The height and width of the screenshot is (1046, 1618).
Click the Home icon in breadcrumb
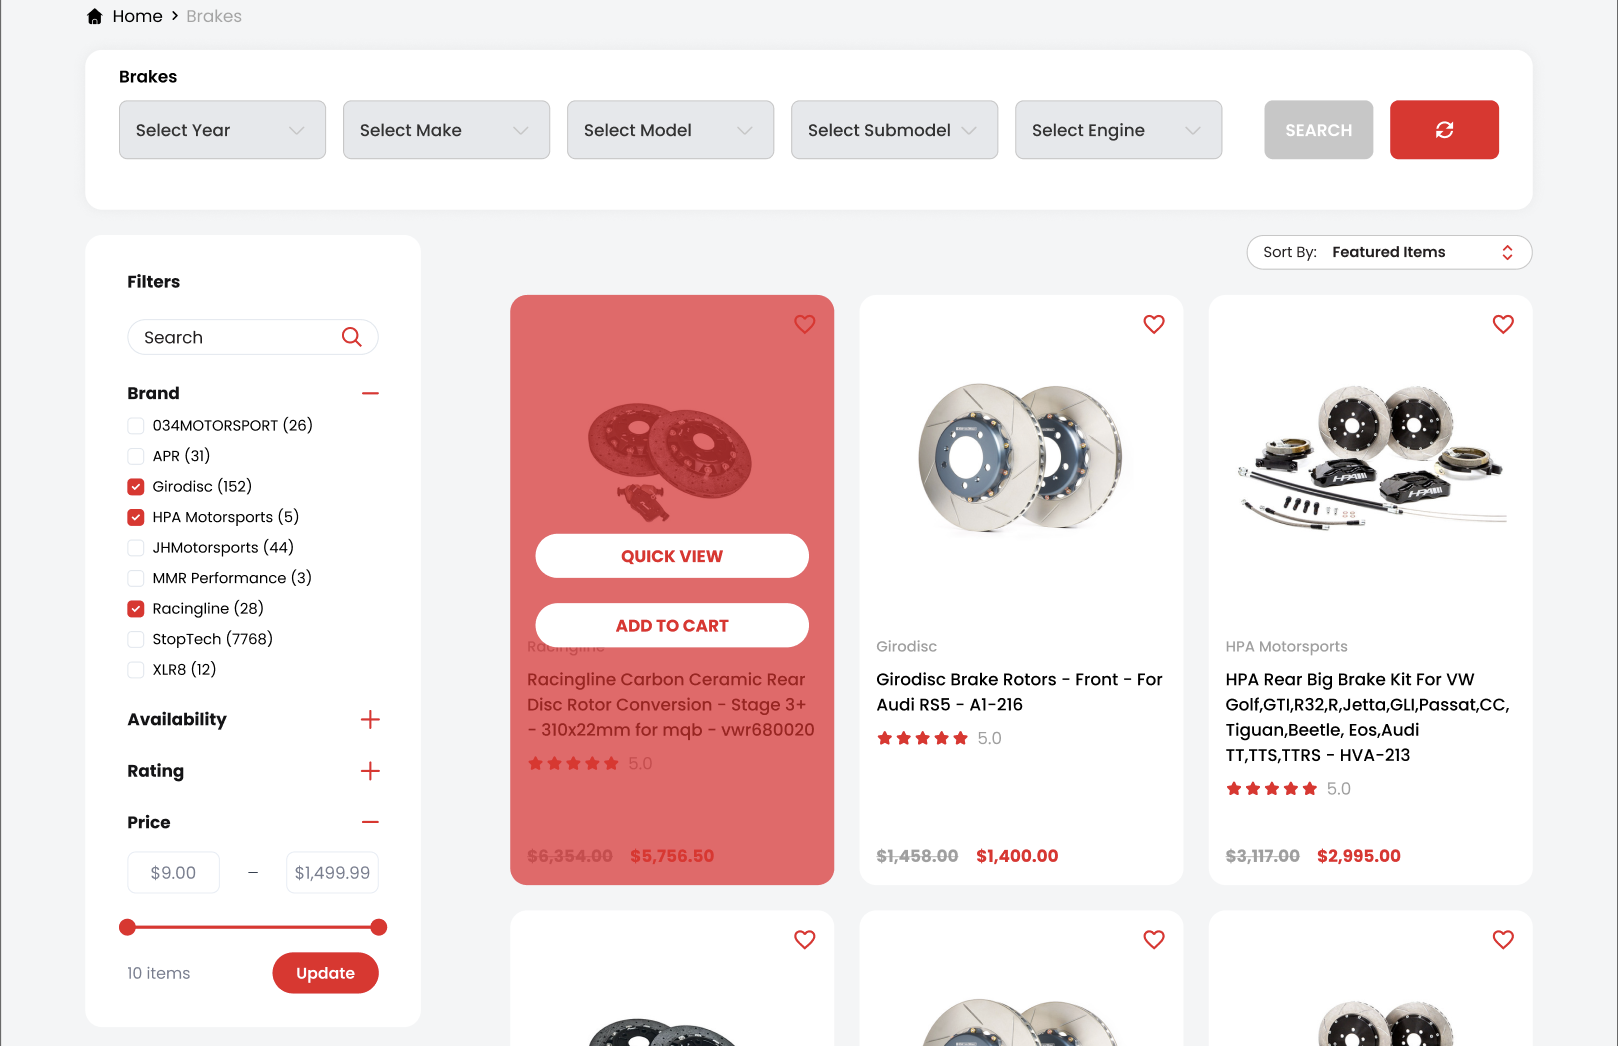point(95,16)
